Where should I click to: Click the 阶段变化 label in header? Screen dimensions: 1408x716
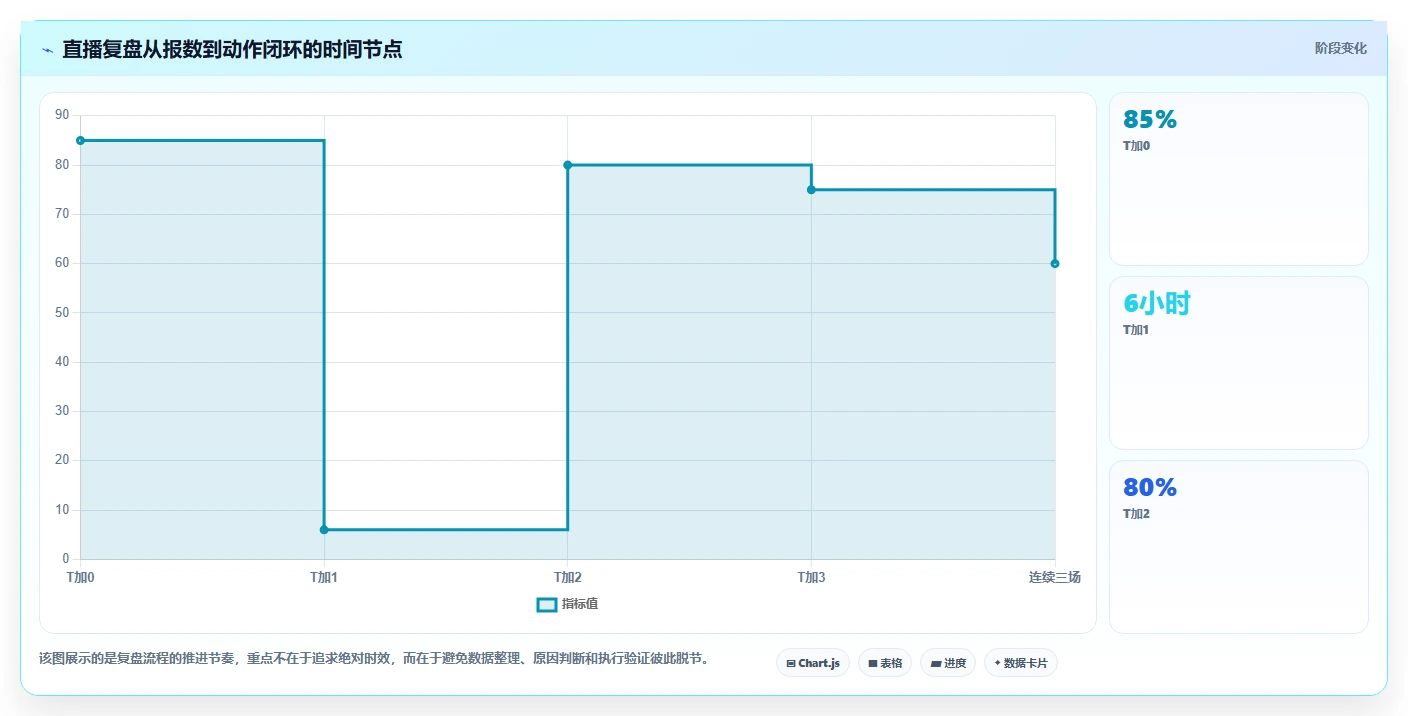[1340, 48]
